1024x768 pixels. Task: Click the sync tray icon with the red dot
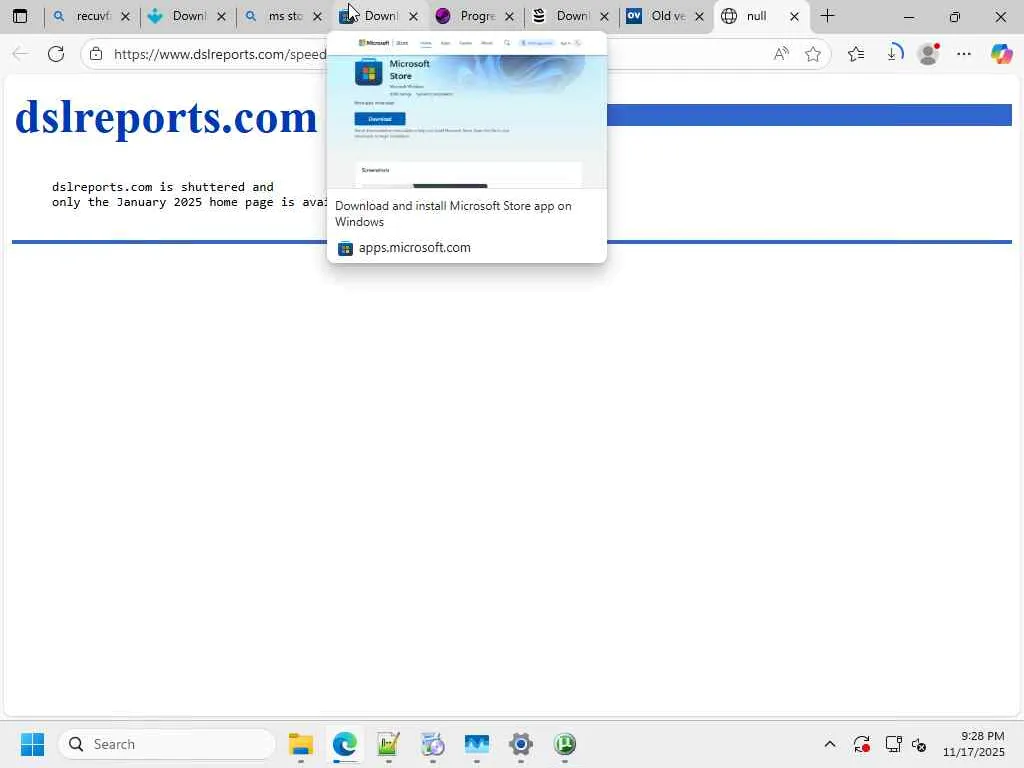[x=861, y=744]
